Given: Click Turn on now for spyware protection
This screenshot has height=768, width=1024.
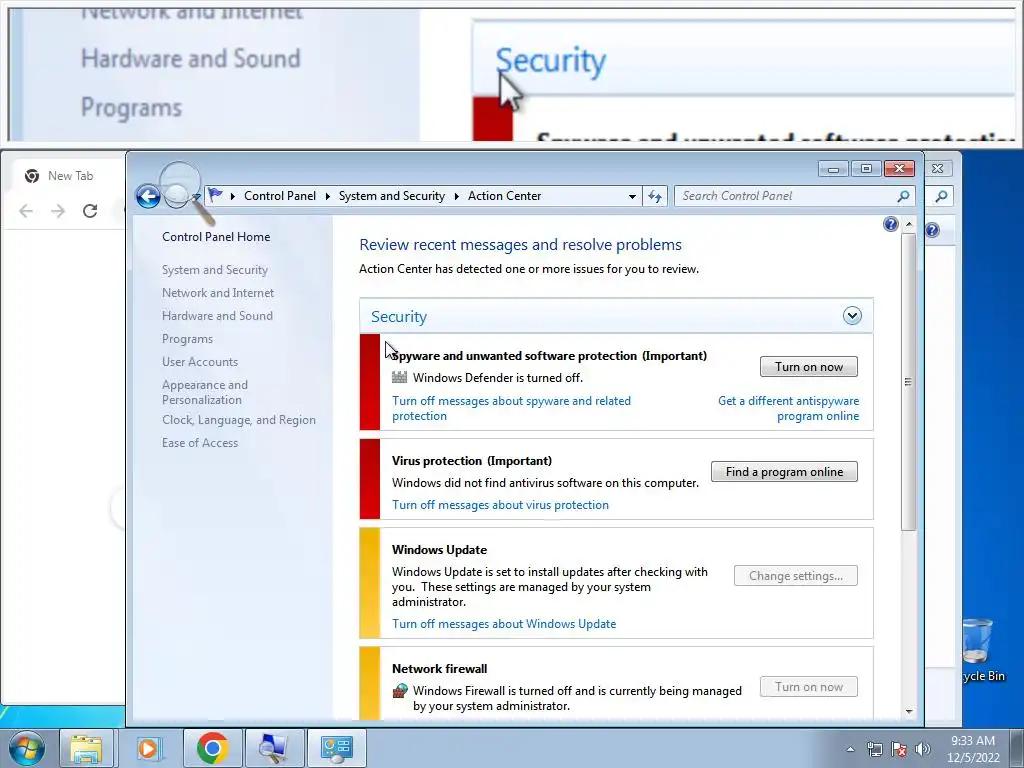Looking at the screenshot, I should click(808, 367).
